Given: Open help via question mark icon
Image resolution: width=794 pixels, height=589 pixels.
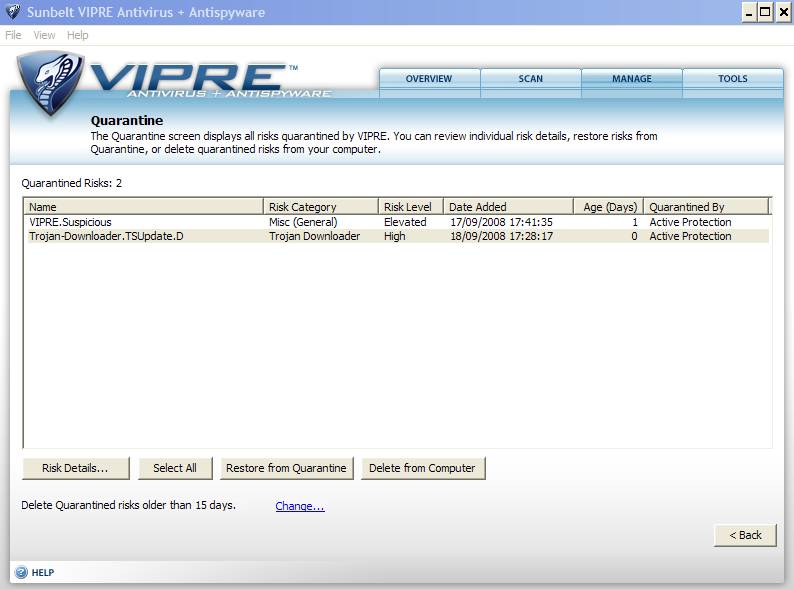Looking at the screenshot, I should pos(21,572).
